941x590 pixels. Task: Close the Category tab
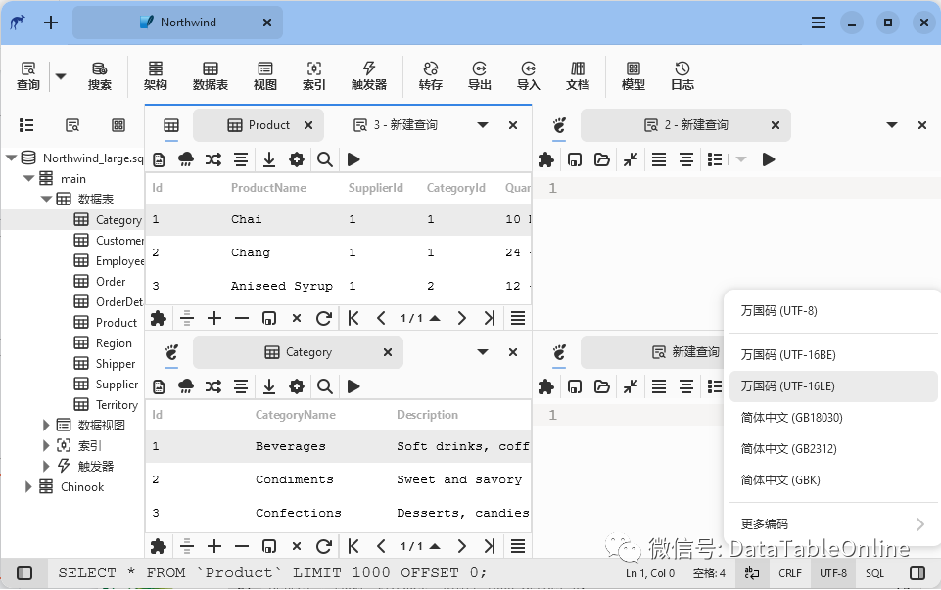coord(388,352)
